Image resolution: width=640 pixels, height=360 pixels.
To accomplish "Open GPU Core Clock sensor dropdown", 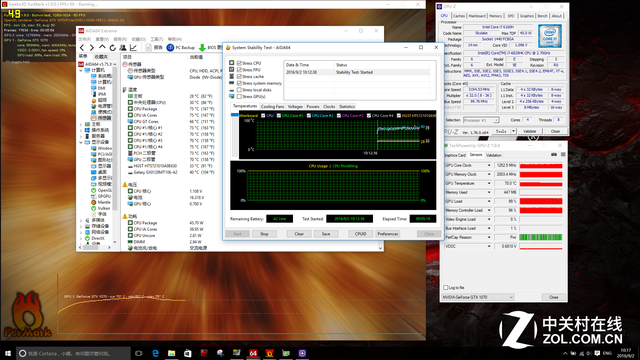I will [489, 165].
